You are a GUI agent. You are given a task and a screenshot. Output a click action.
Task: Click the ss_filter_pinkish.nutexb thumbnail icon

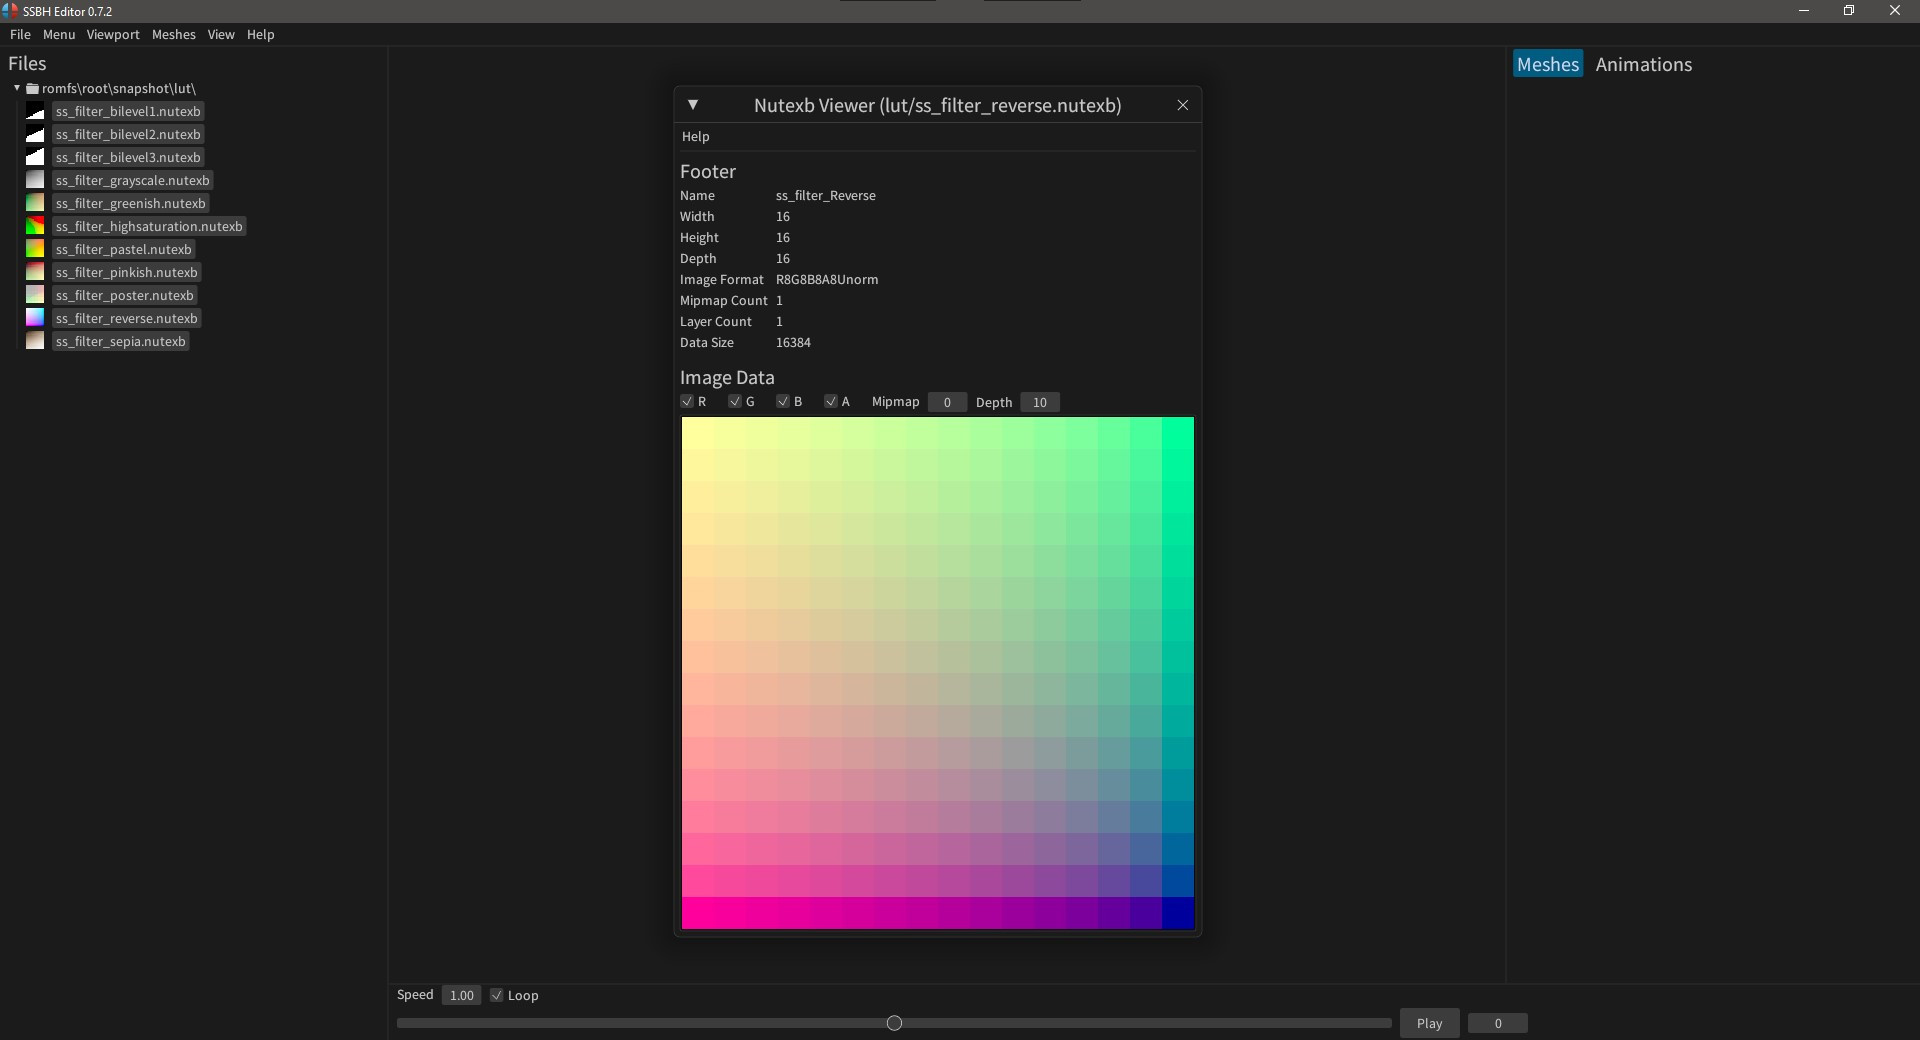pos(35,271)
